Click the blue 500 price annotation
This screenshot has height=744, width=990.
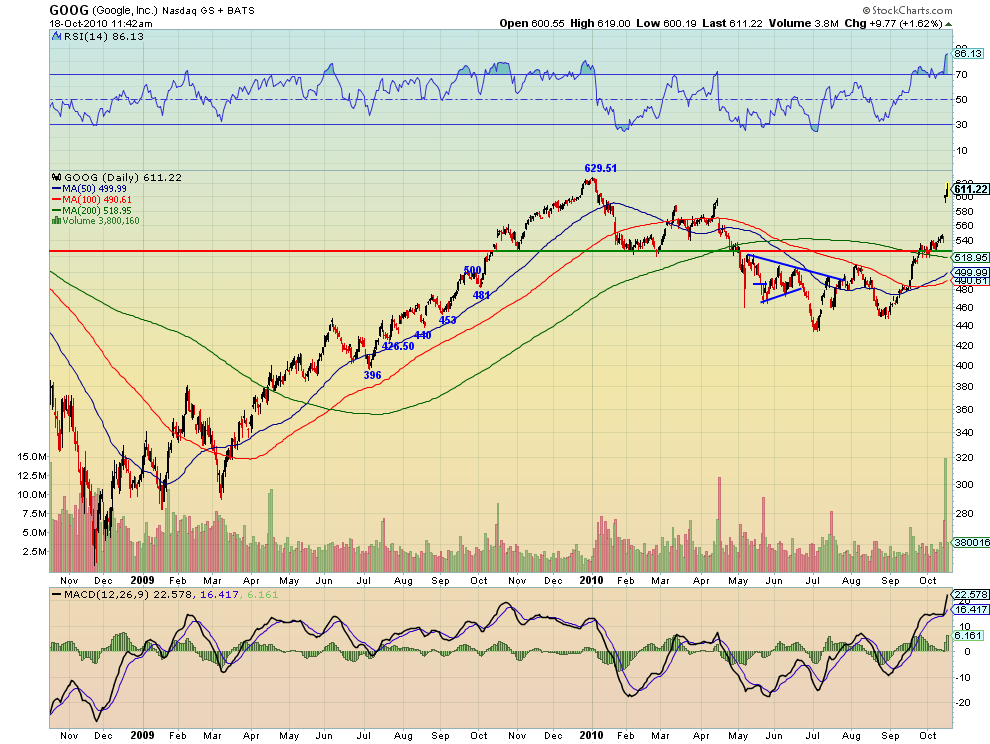click(472, 270)
